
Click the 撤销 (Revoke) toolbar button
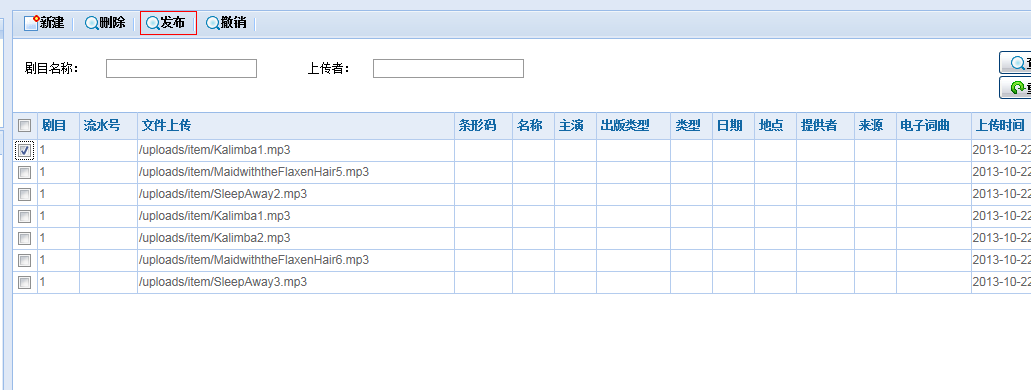(x=226, y=23)
